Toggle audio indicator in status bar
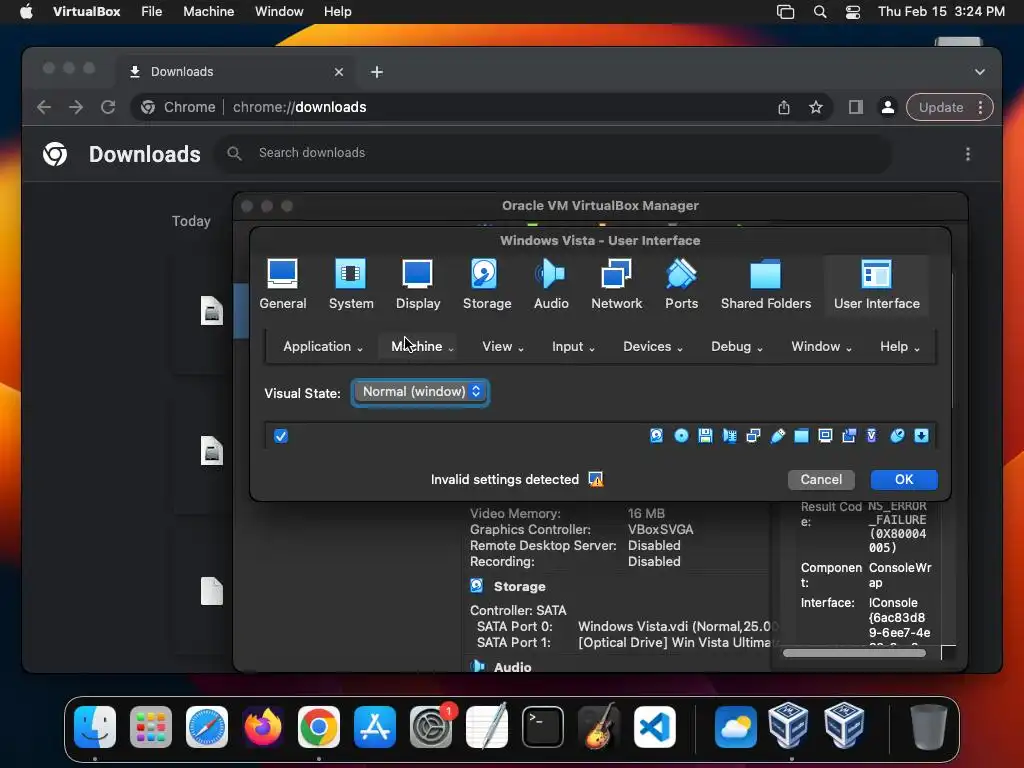This screenshot has width=1024, height=768. point(729,436)
